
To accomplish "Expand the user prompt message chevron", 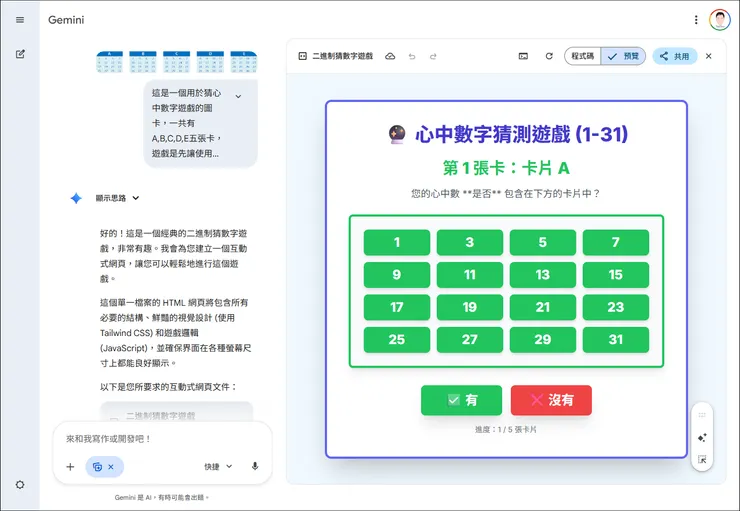I will [x=238, y=96].
